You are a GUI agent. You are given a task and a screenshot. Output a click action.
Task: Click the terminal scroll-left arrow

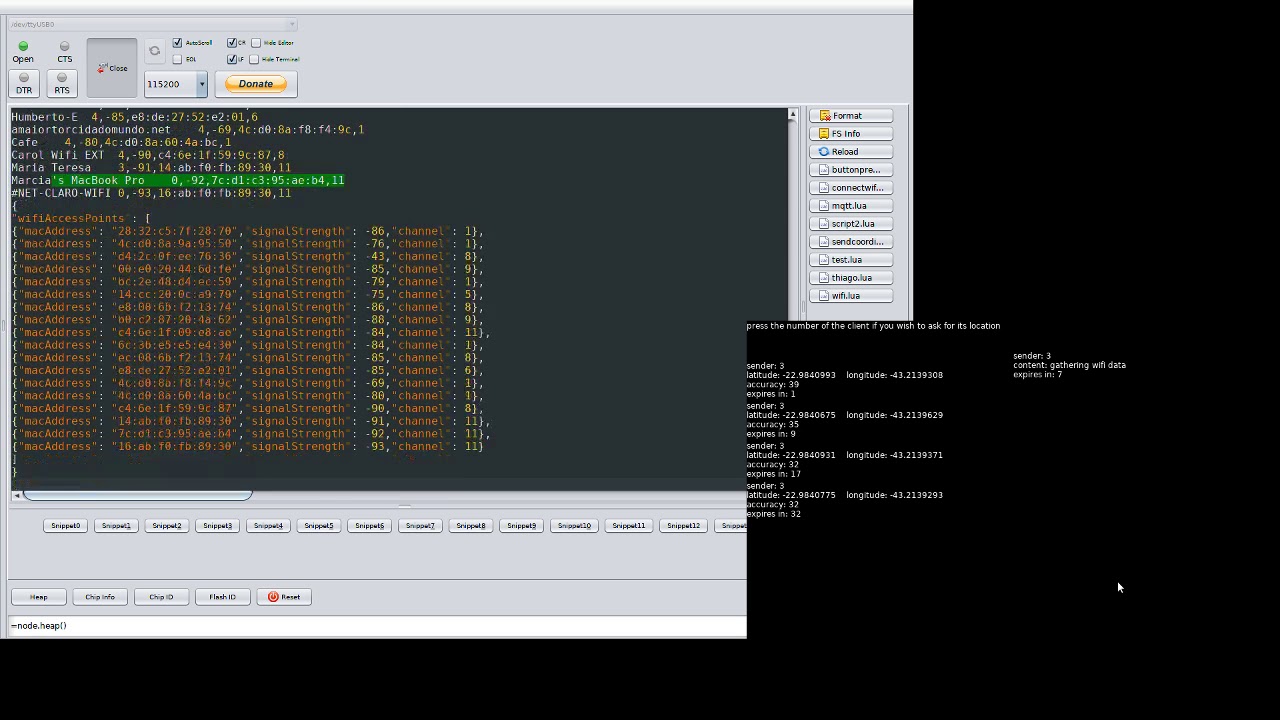point(16,495)
